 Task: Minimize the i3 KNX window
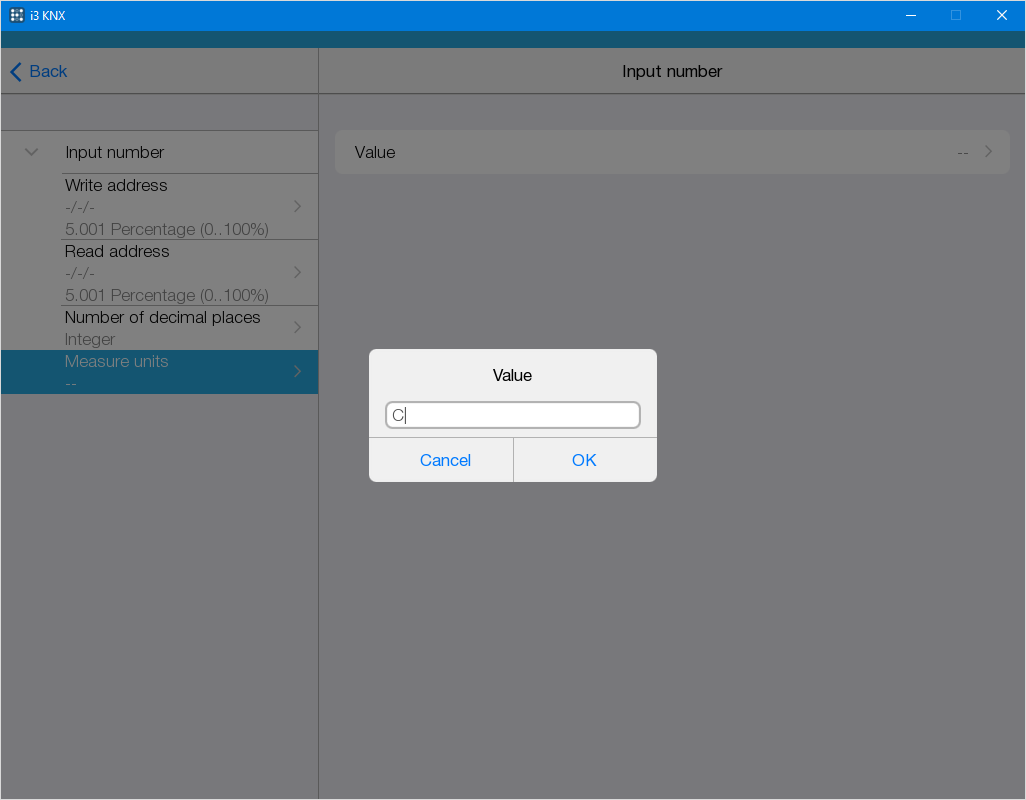coord(911,15)
